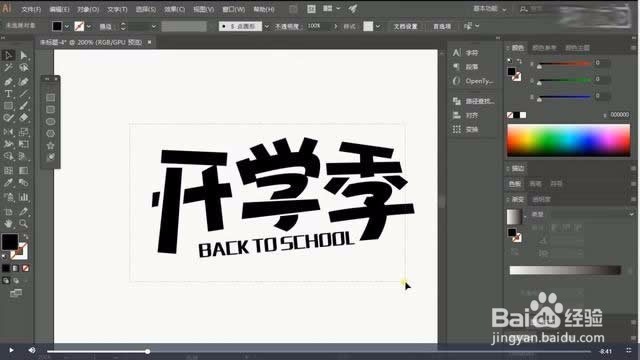This screenshot has width=640, height=360.
Task: Select the Mesh tool
Action: [x=8, y=170]
